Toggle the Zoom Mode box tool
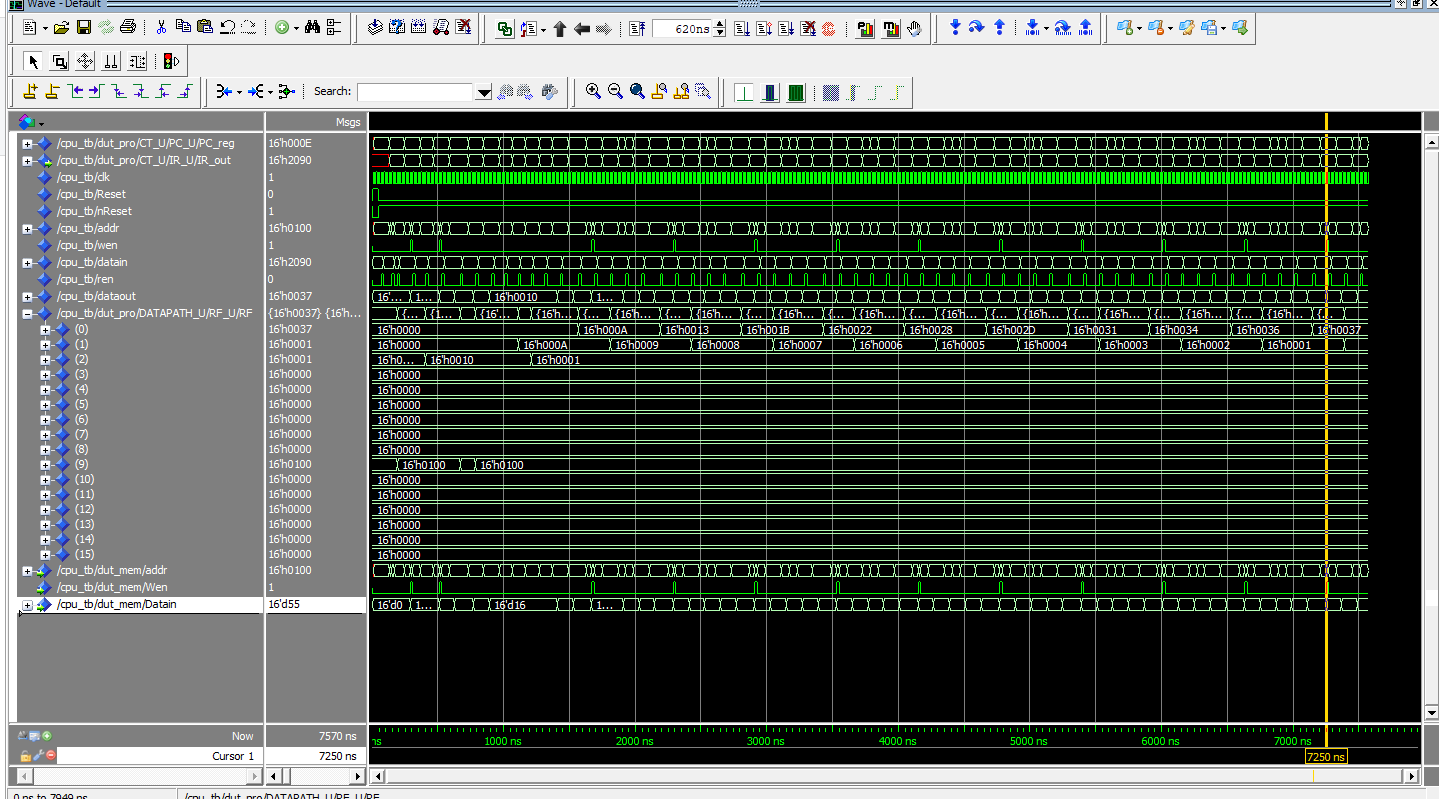 point(59,62)
